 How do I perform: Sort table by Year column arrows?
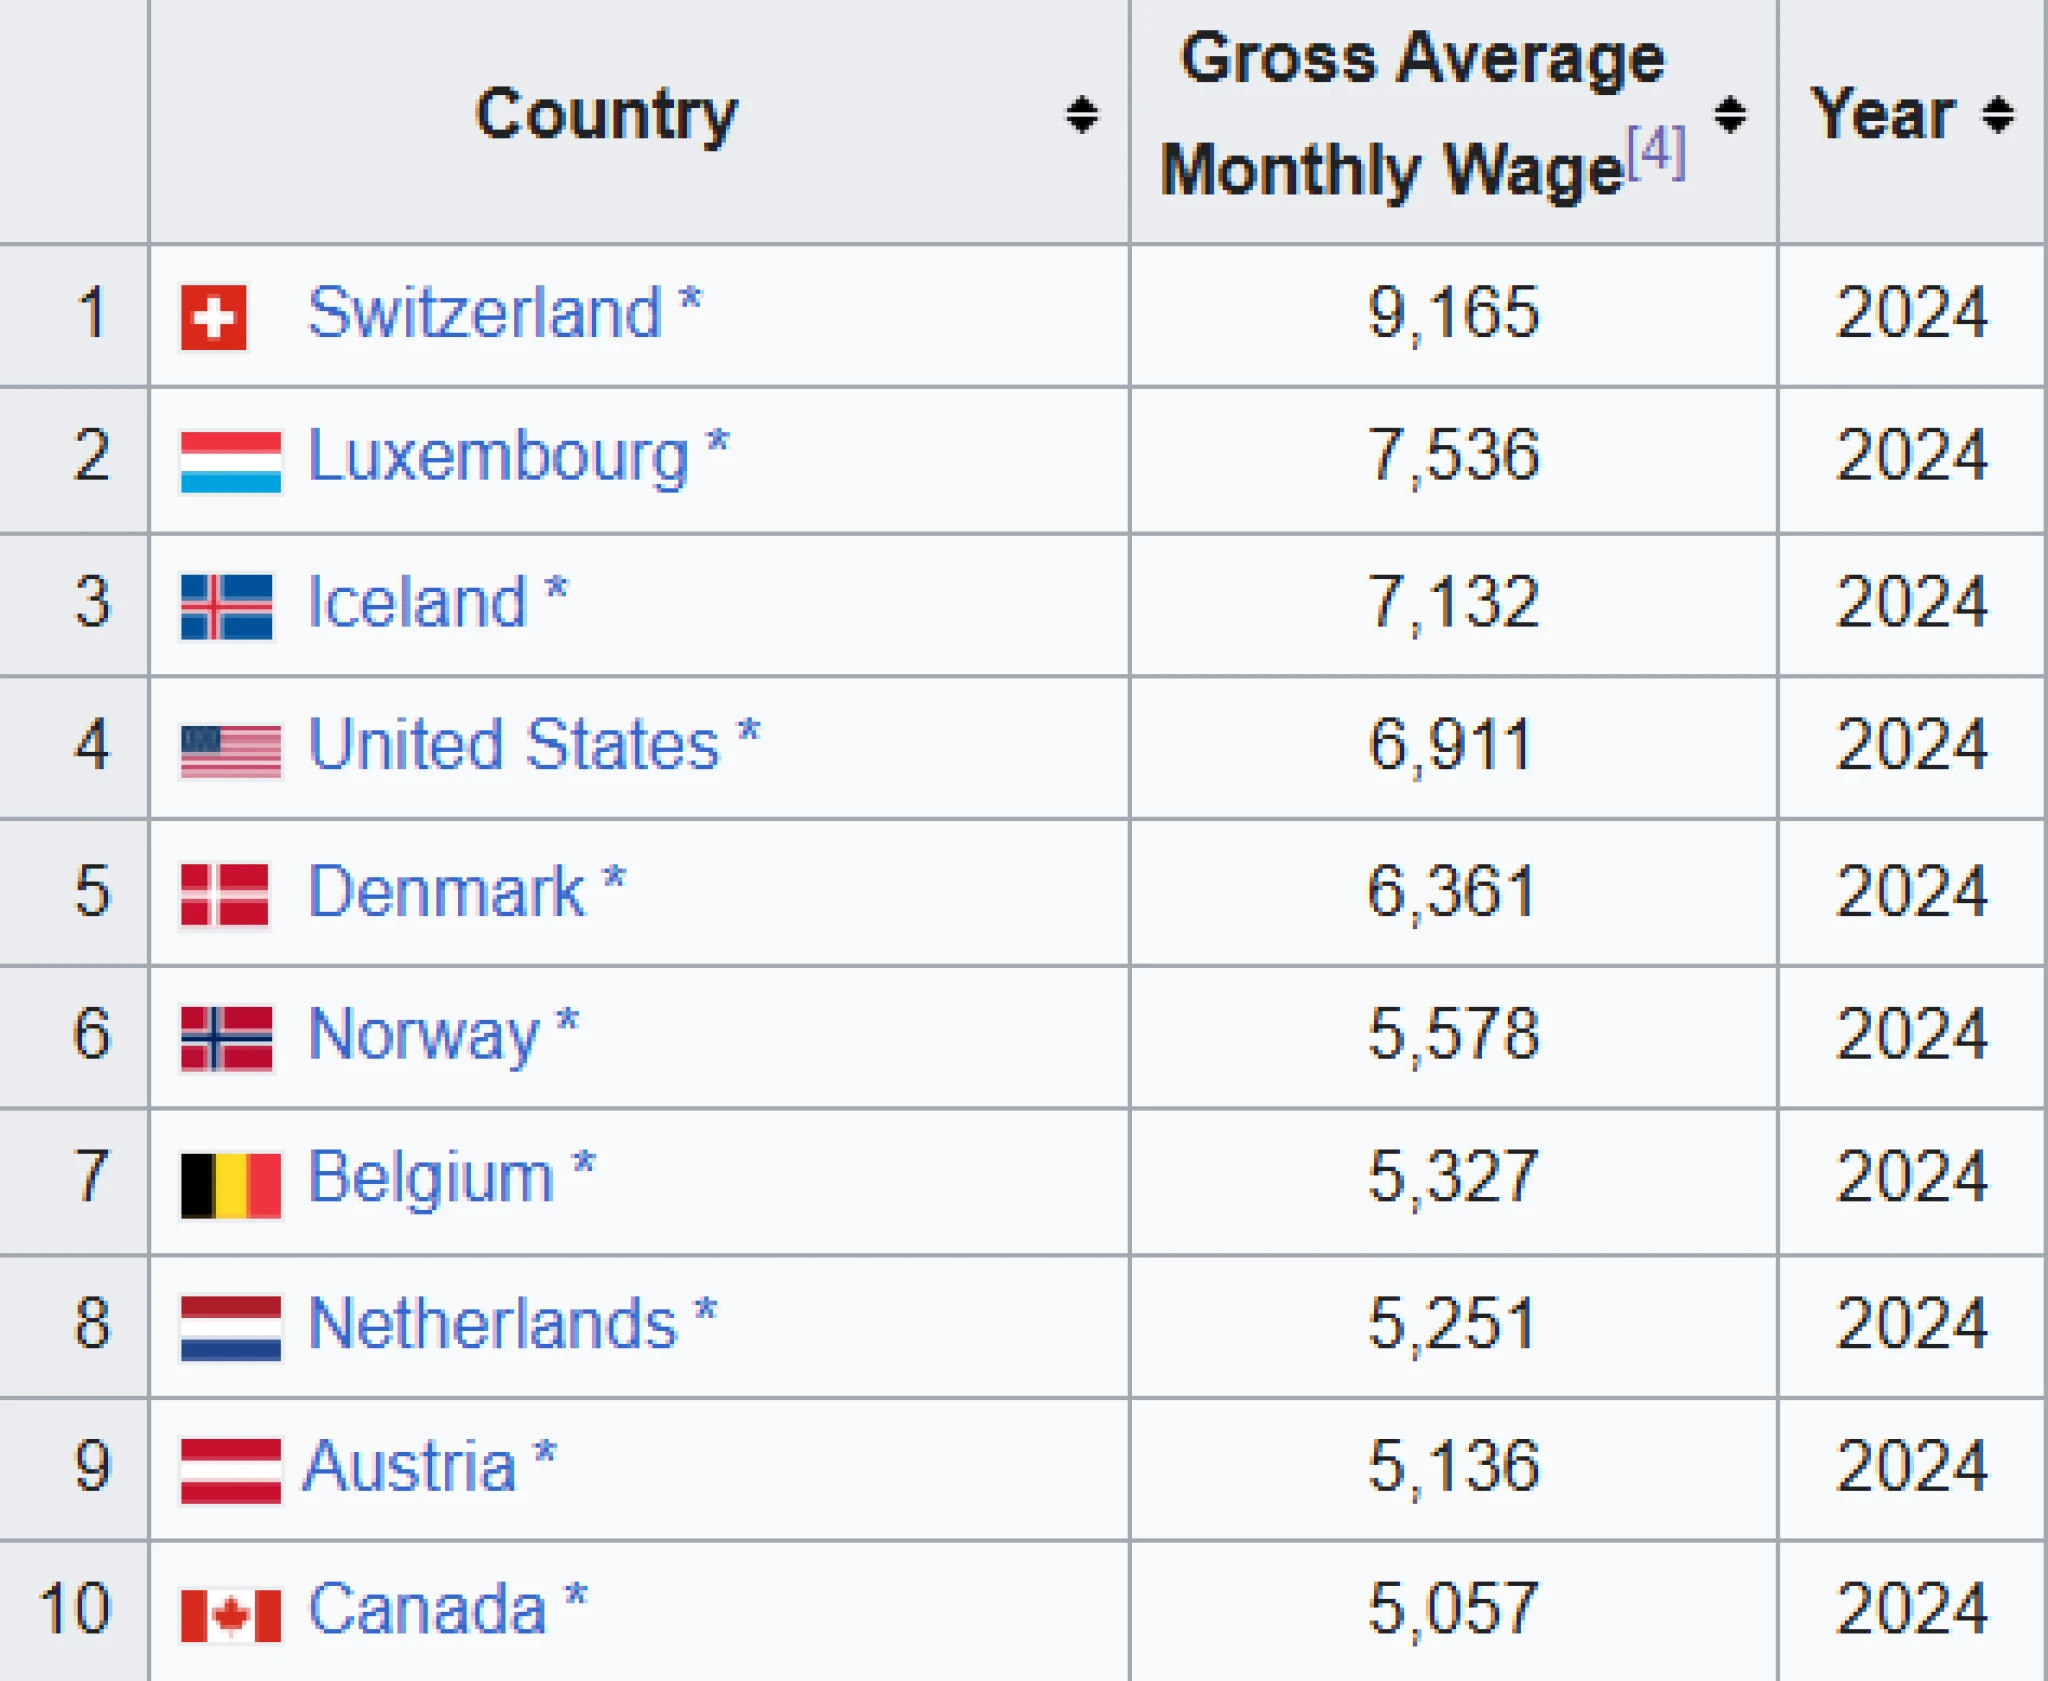point(1998,115)
